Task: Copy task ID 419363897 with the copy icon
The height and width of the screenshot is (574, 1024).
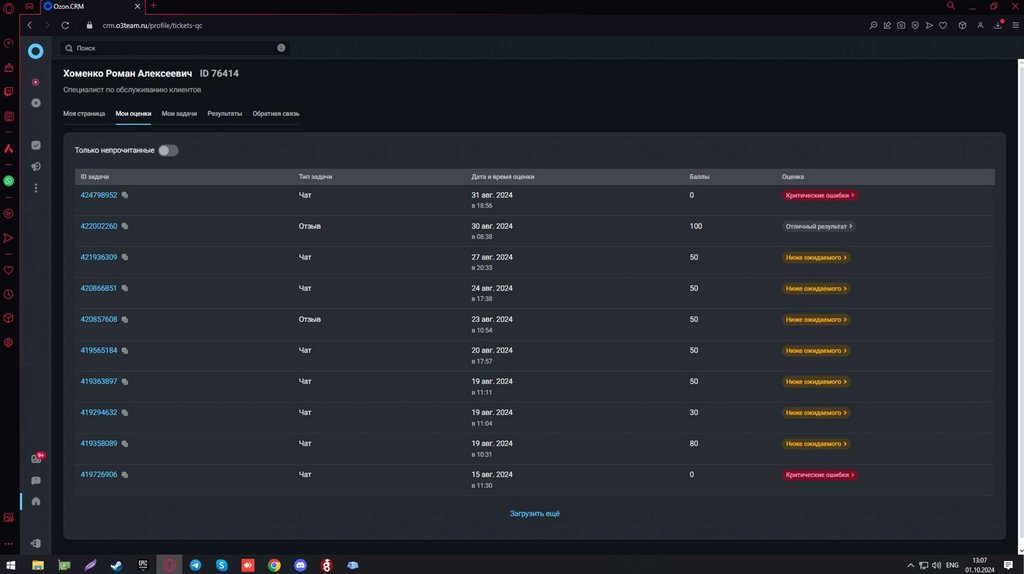Action: pyautogui.click(x=125, y=381)
